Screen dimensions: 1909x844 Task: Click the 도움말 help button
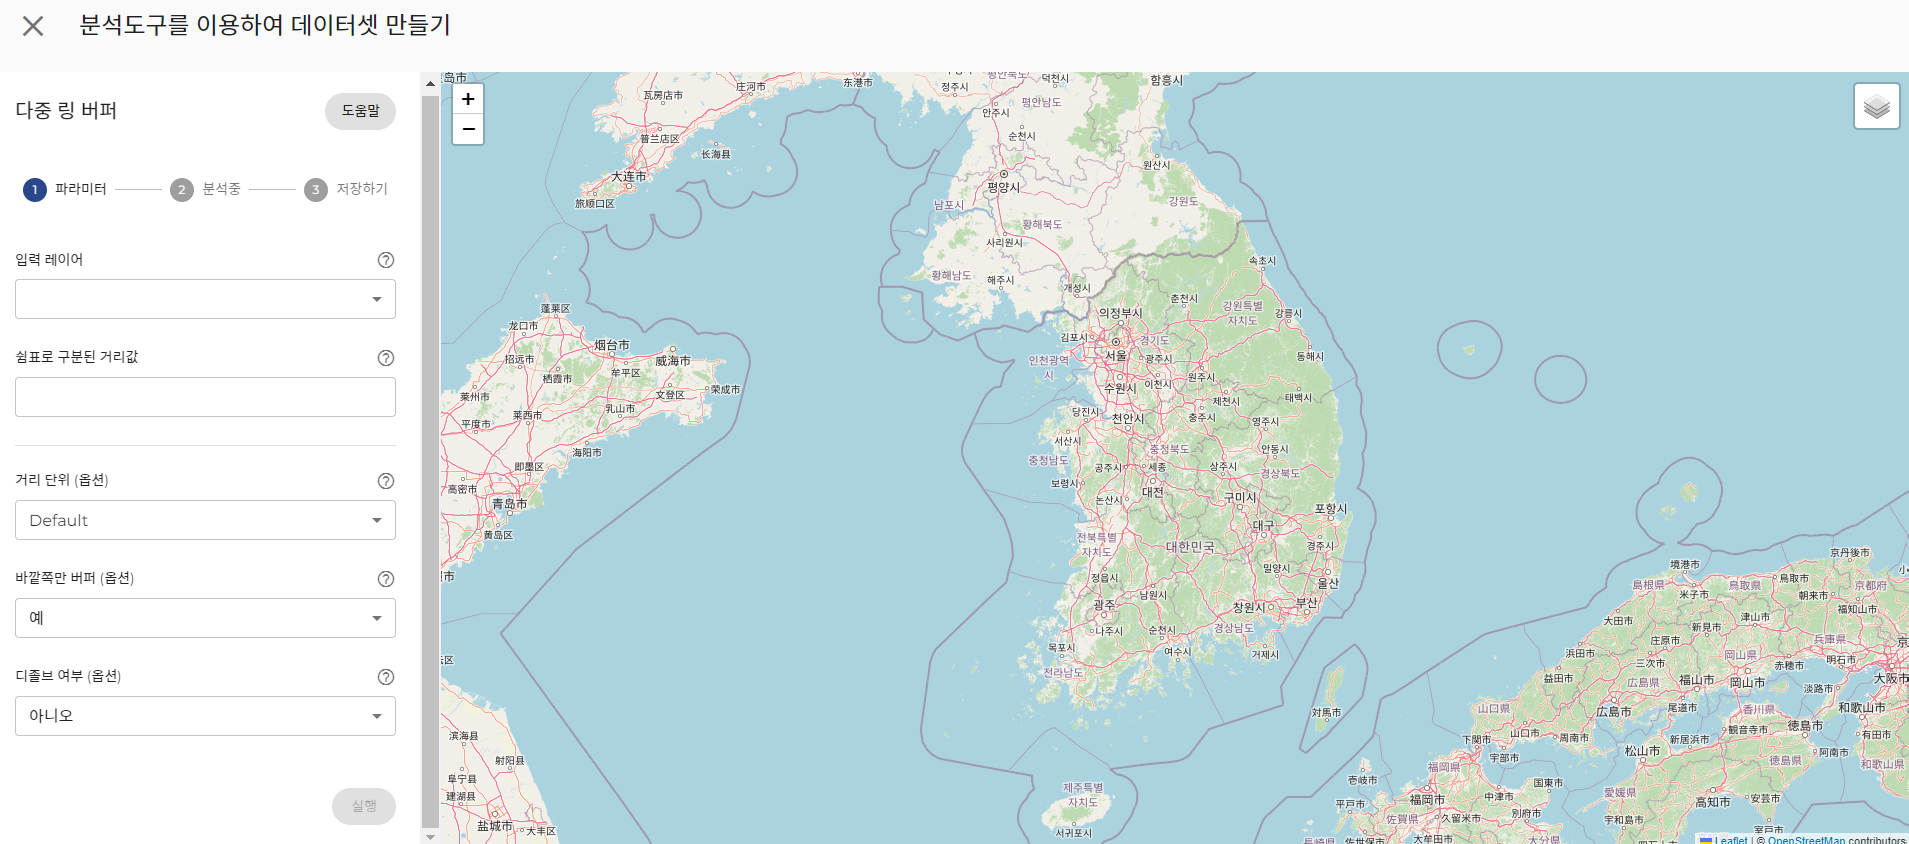[360, 111]
